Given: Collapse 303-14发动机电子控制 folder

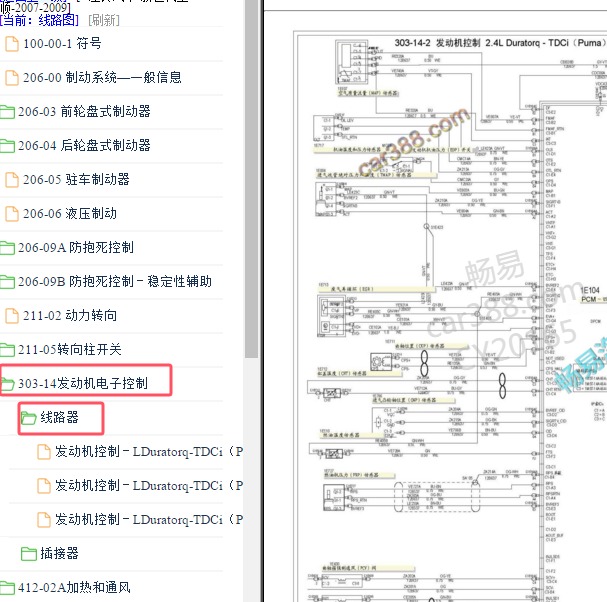Looking at the screenshot, I should tap(83, 384).
